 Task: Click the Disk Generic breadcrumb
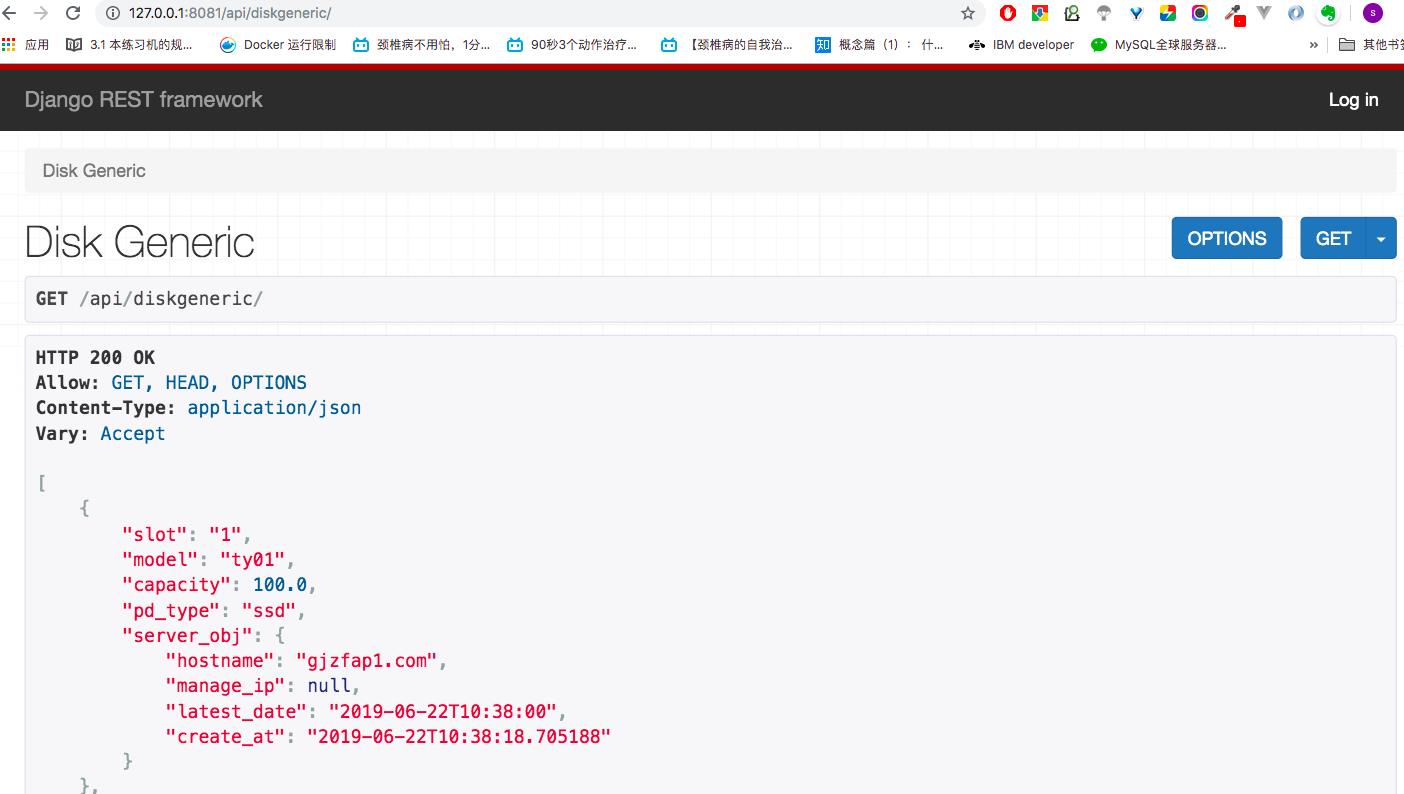pyautogui.click(x=94, y=170)
